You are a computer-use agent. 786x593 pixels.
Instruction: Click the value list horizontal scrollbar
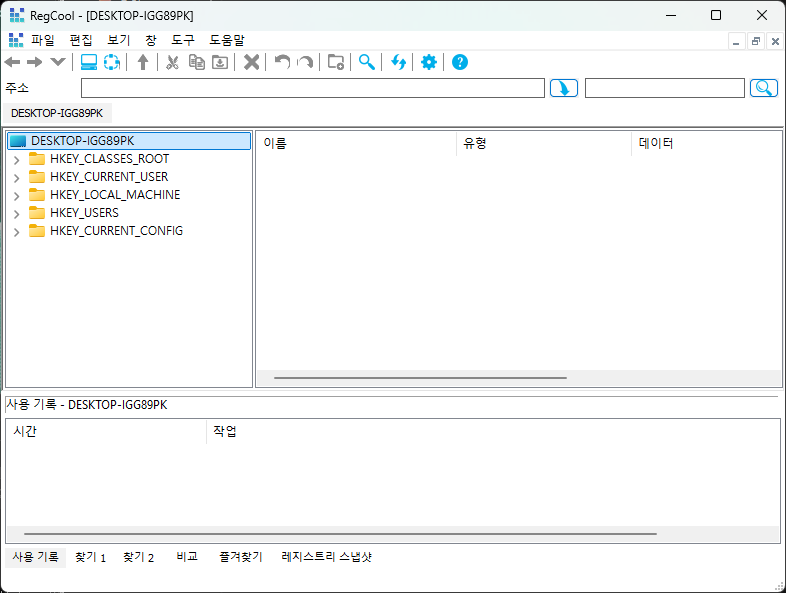coord(420,377)
